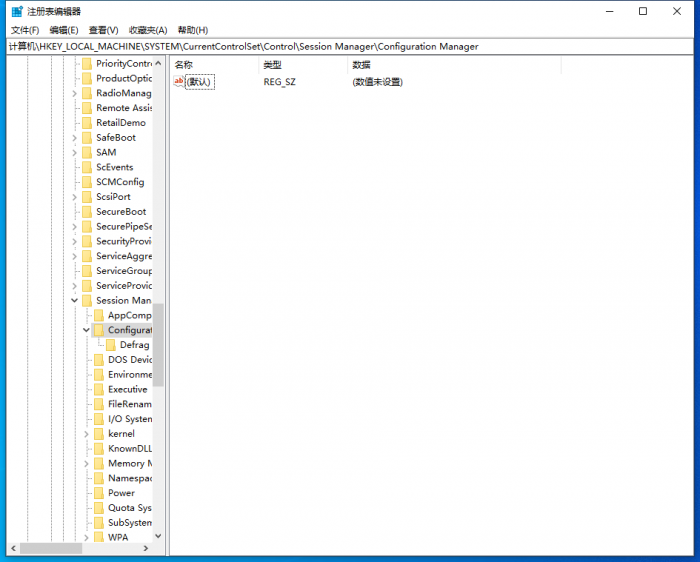Expand the SecurePipeServers key
Screen dimensions: 700x562
[75, 227]
